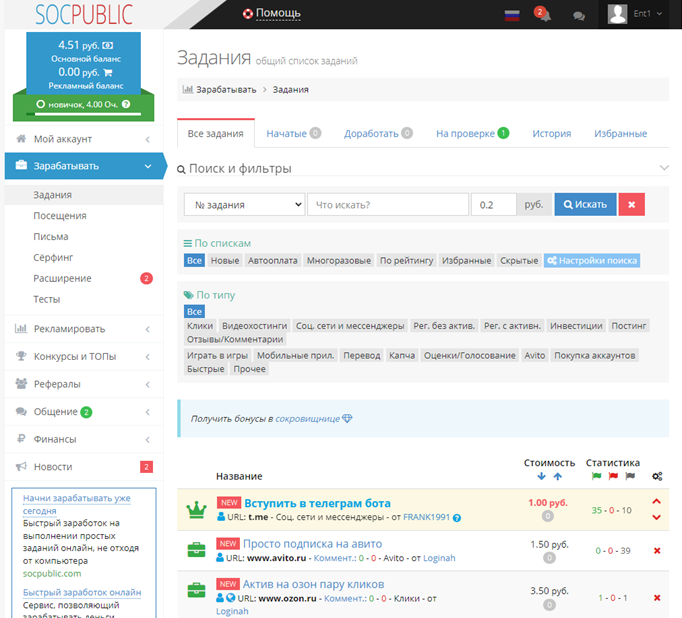Filter by list: Новые
The height and width of the screenshot is (618, 682).
[225, 261]
